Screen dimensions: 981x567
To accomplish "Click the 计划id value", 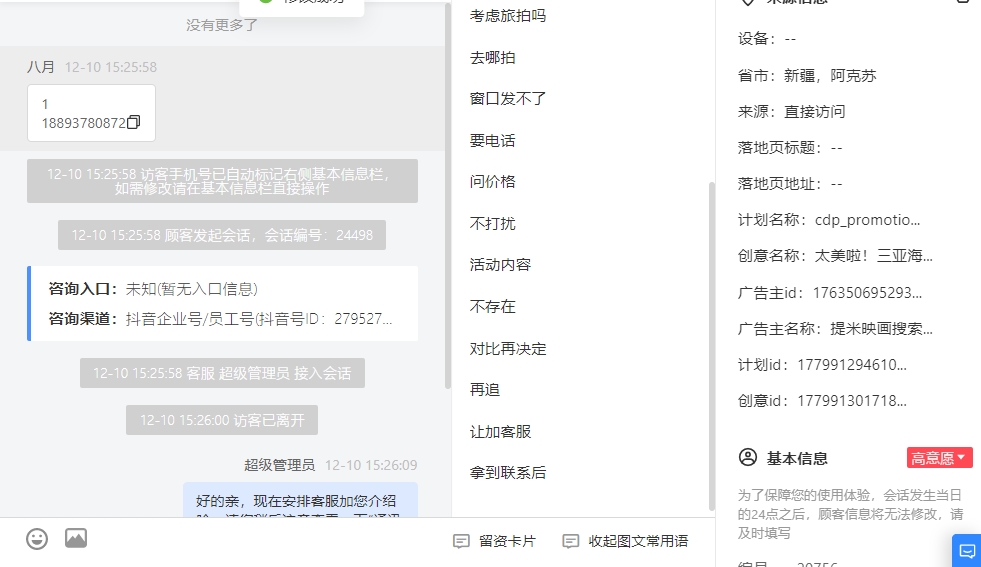I will point(852,365).
